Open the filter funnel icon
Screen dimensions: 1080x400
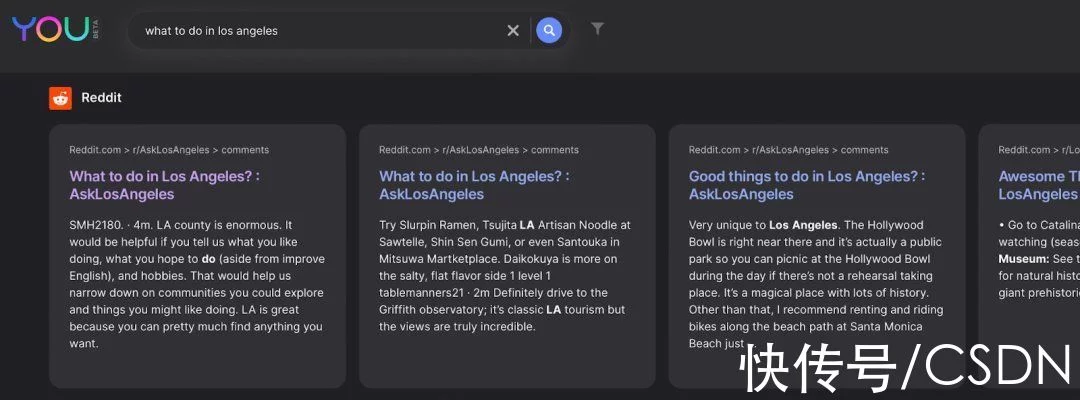coord(597,29)
